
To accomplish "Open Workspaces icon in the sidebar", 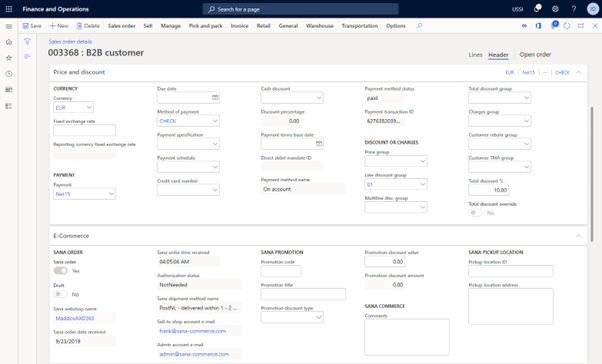I will point(9,89).
